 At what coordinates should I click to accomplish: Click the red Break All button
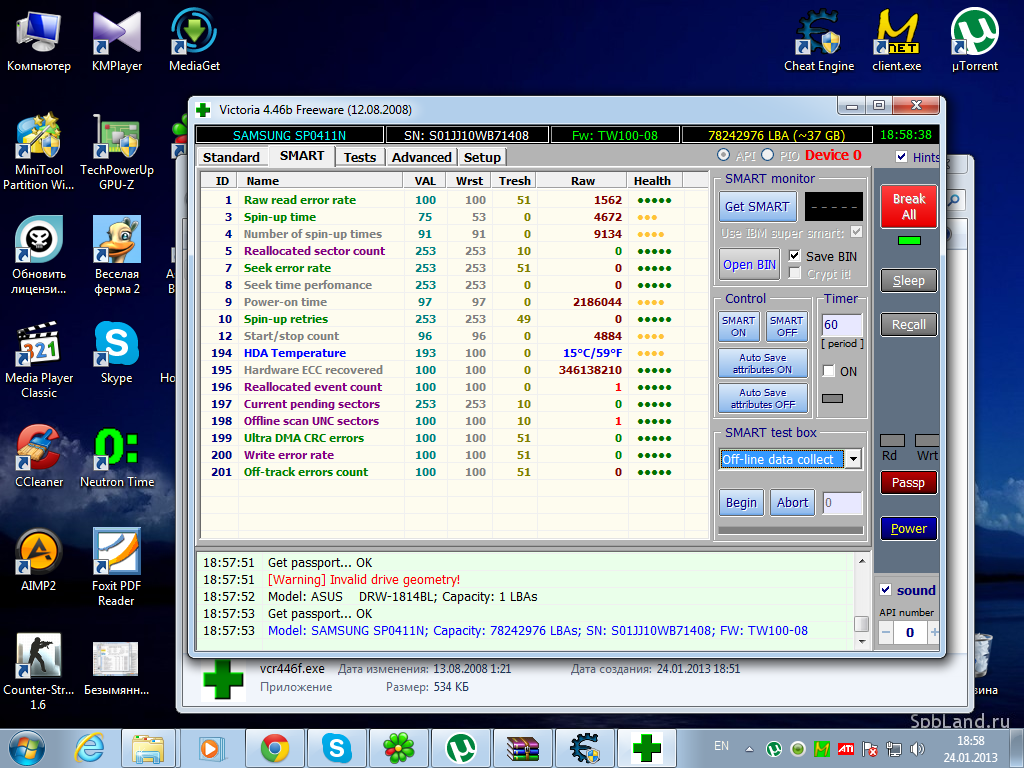tap(909, 207)
